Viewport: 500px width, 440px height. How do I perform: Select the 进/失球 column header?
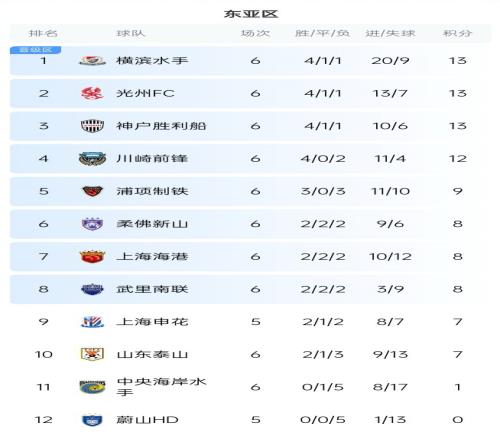click(390, 33)
